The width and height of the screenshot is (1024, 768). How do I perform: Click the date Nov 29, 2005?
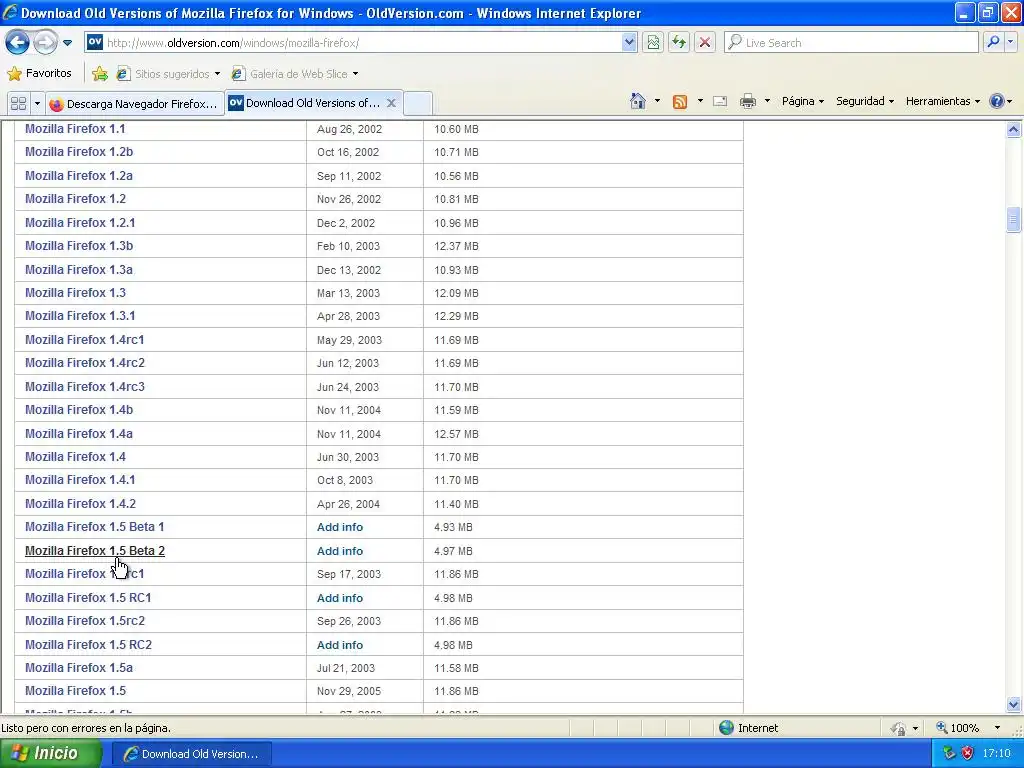tap(349, 691)
